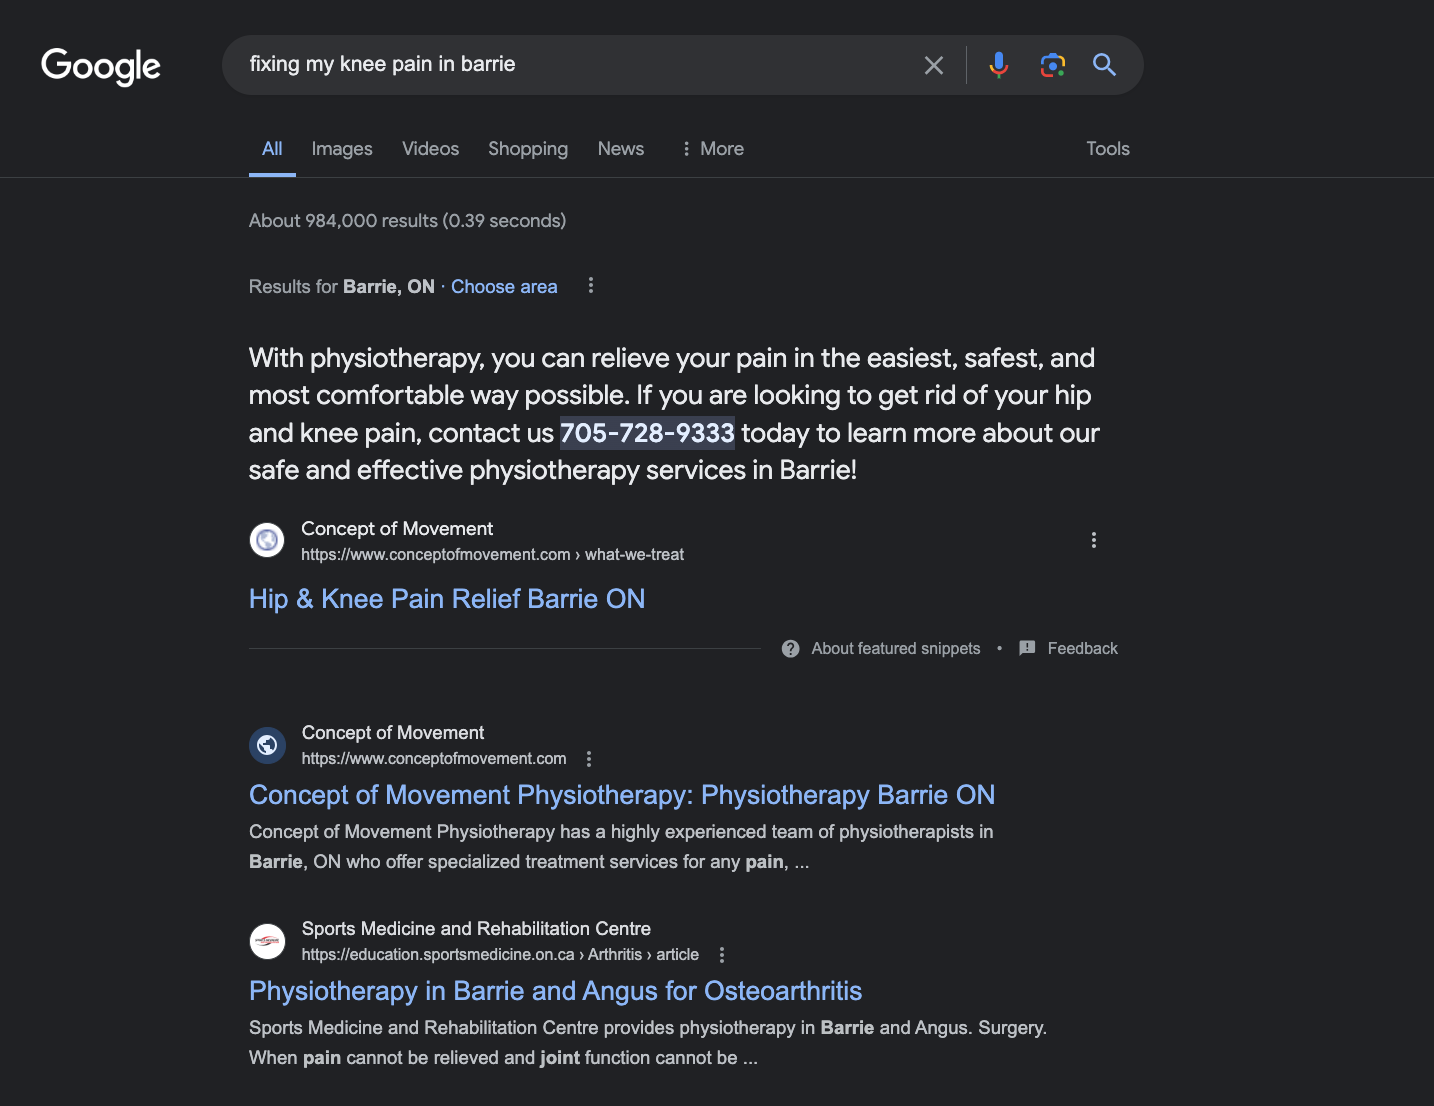The height and width of the screenshot is (1106, 1434).
Task: Click the Feedback flag icon
Action: (x=1027, y=648)
